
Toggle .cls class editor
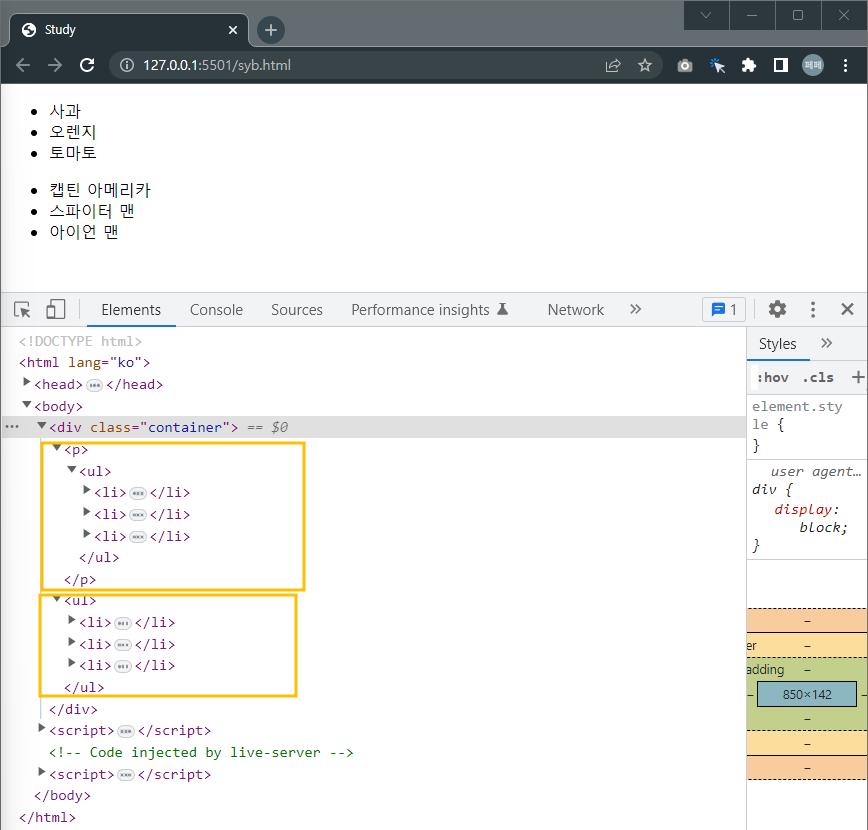[818, 378]
